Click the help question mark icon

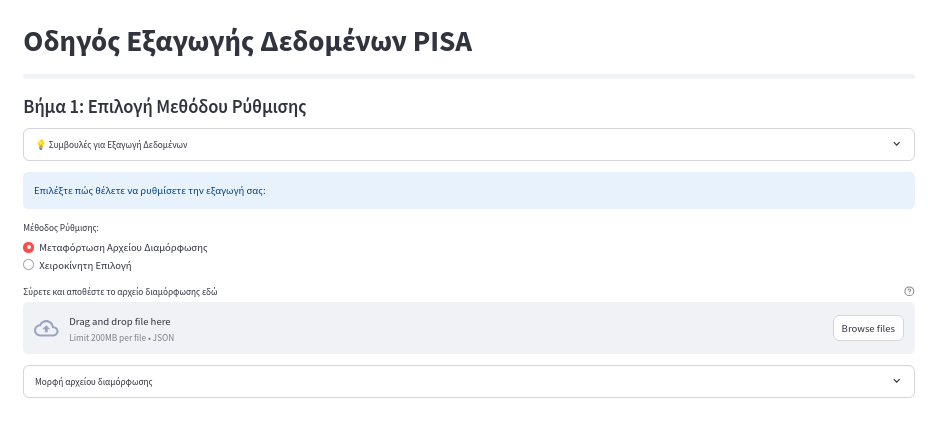(x=909, y=291)
